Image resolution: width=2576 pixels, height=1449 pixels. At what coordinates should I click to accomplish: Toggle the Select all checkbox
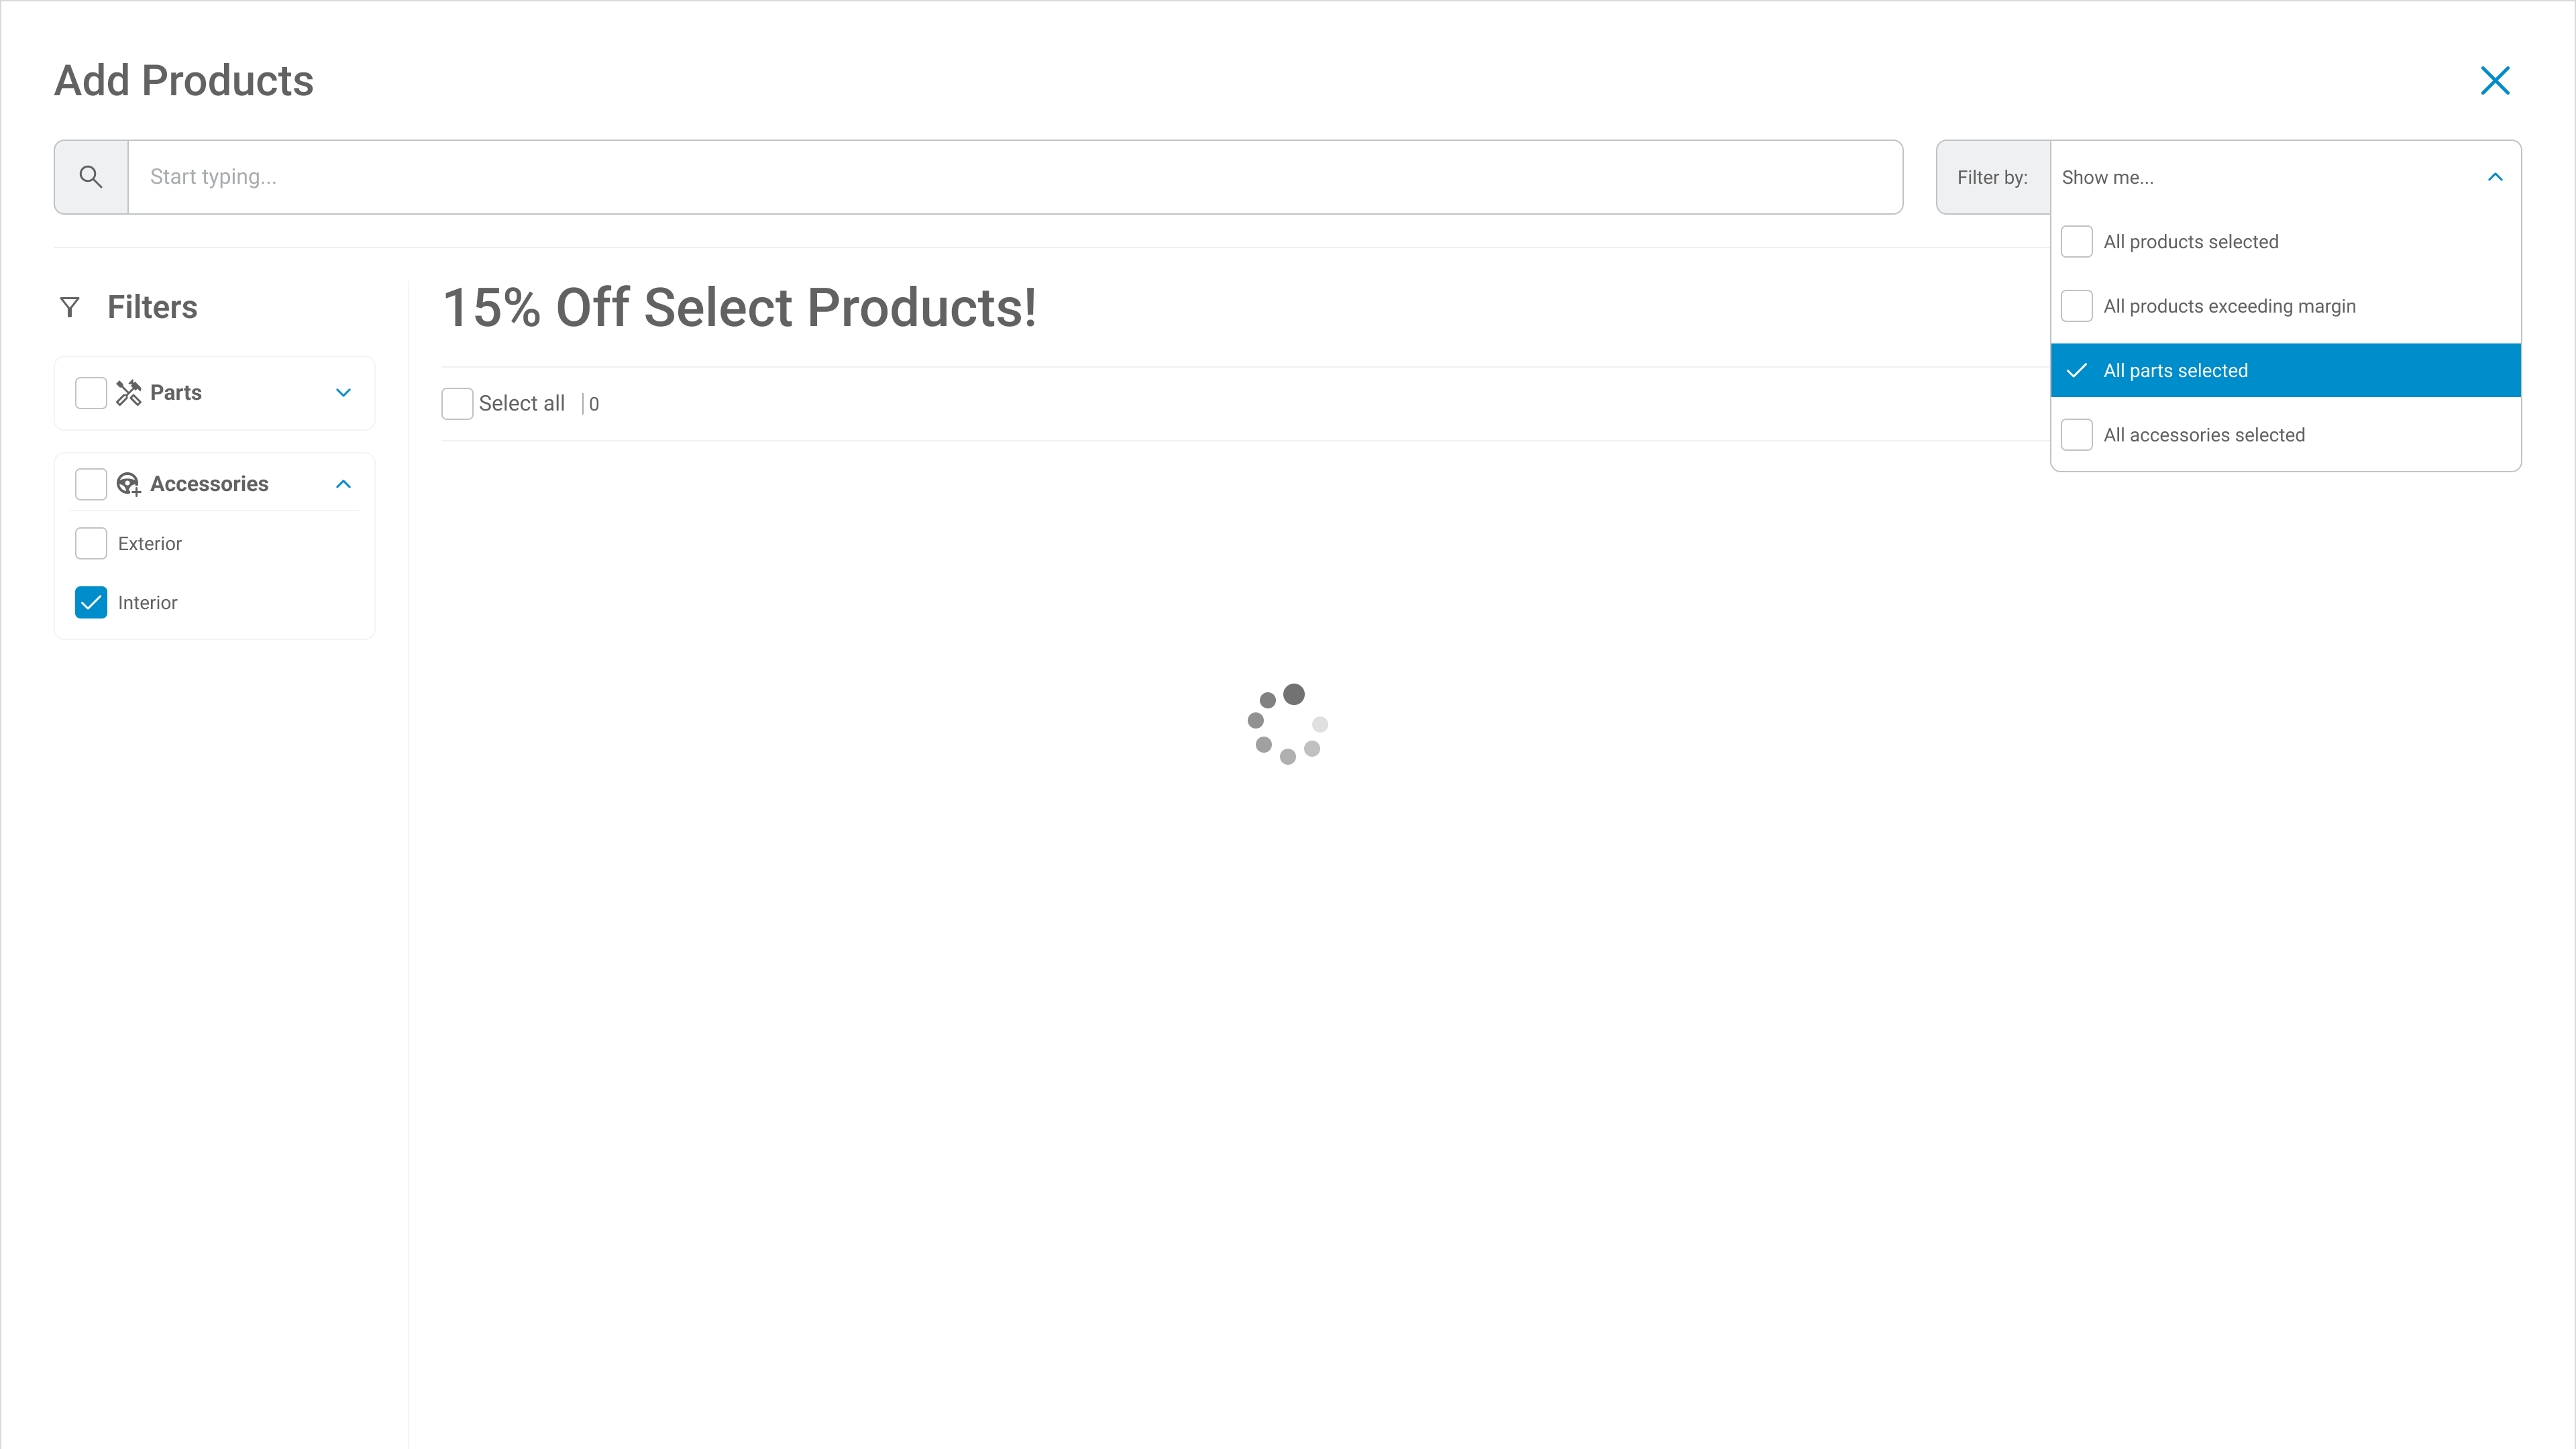[457, 404]
